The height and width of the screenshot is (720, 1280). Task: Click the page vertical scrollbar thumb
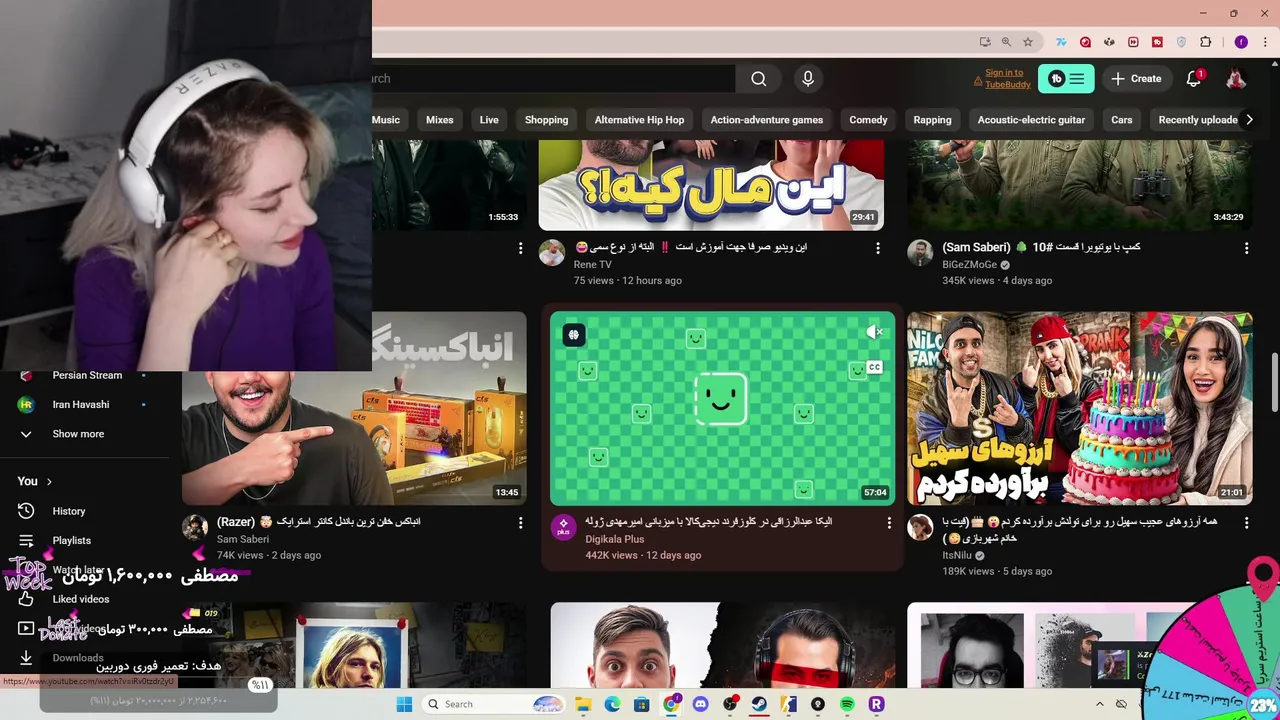click(x=1274, y=382)
